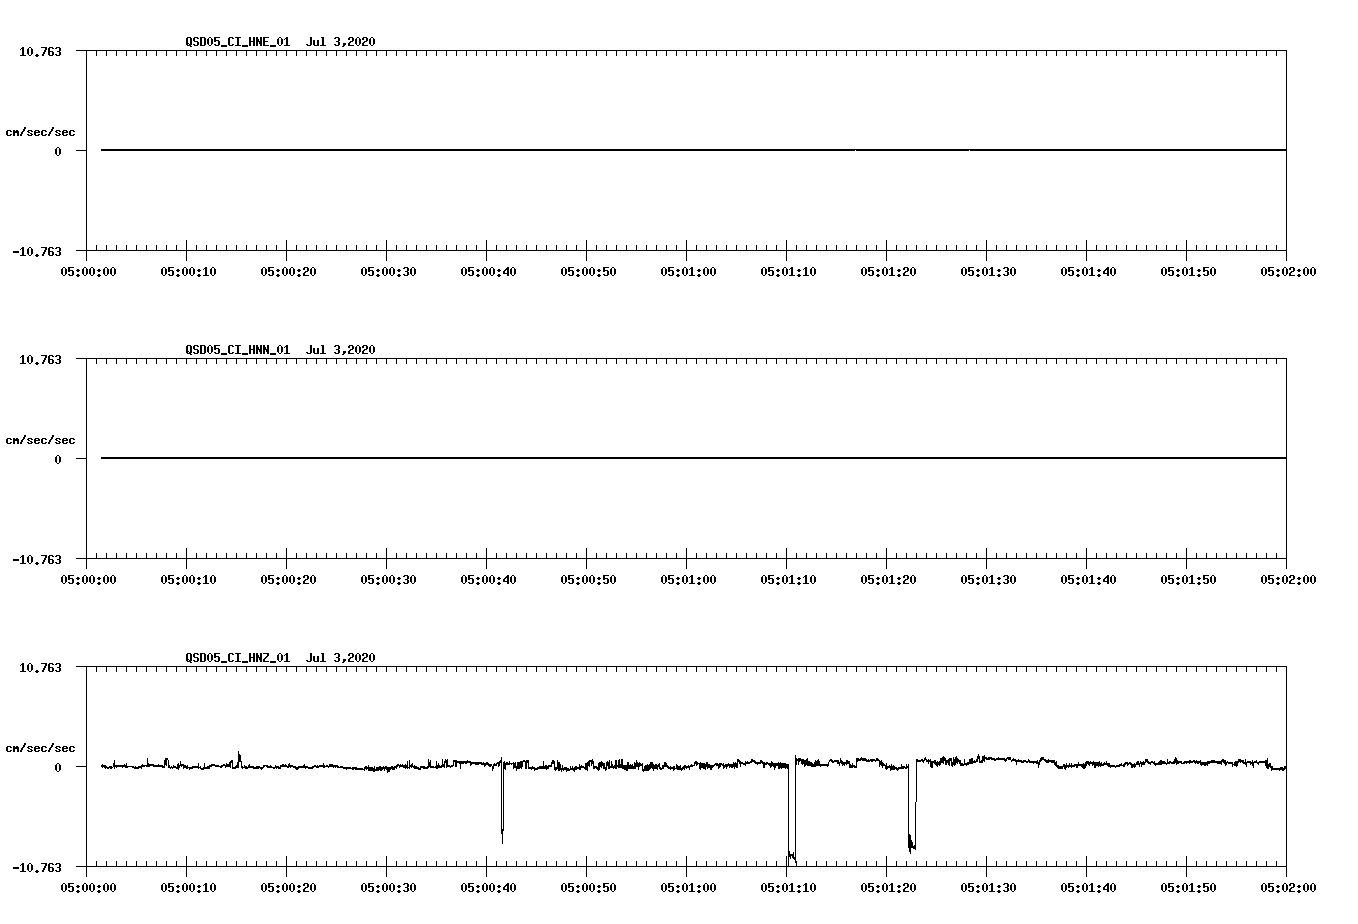Click 05:01:40 on the HNN time axis
The height and width of the screenshot is (924, 1358).
[1088, 579]
